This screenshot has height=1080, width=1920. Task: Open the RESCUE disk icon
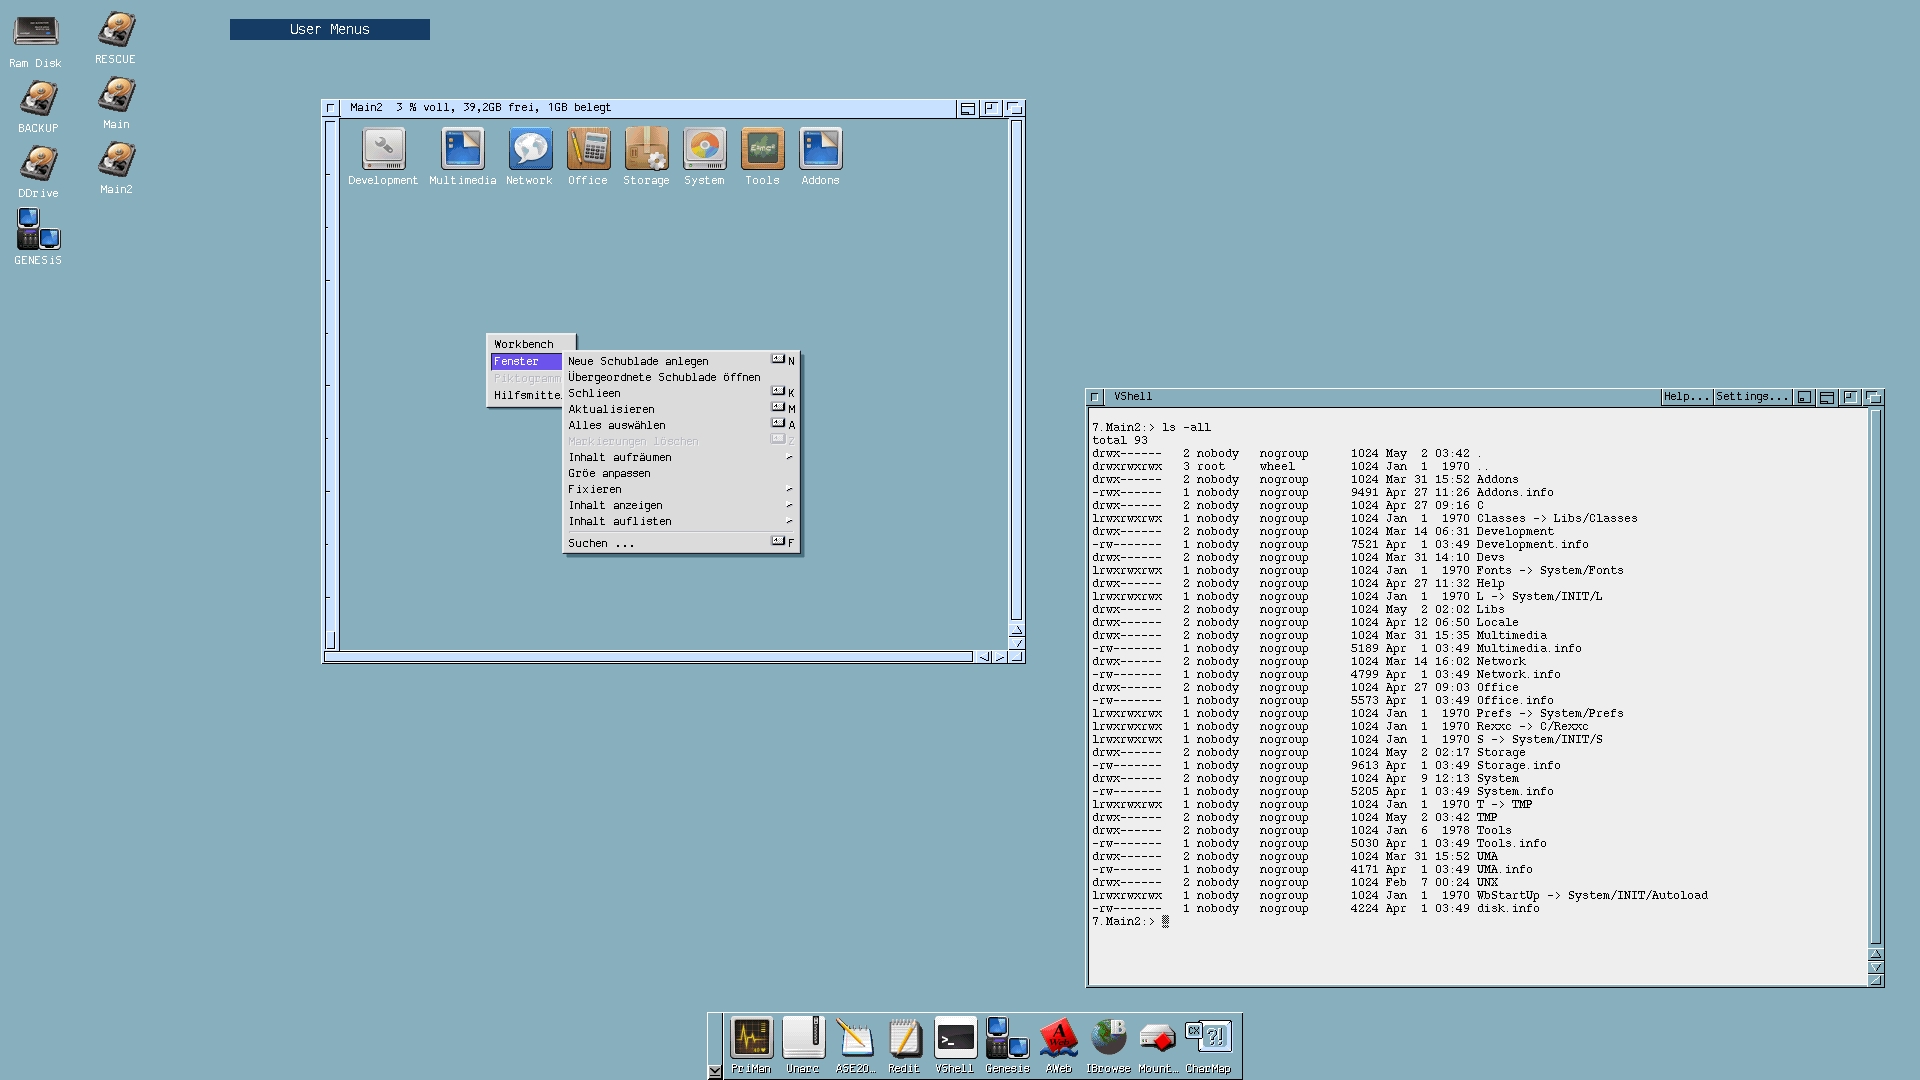click(116, 31)
